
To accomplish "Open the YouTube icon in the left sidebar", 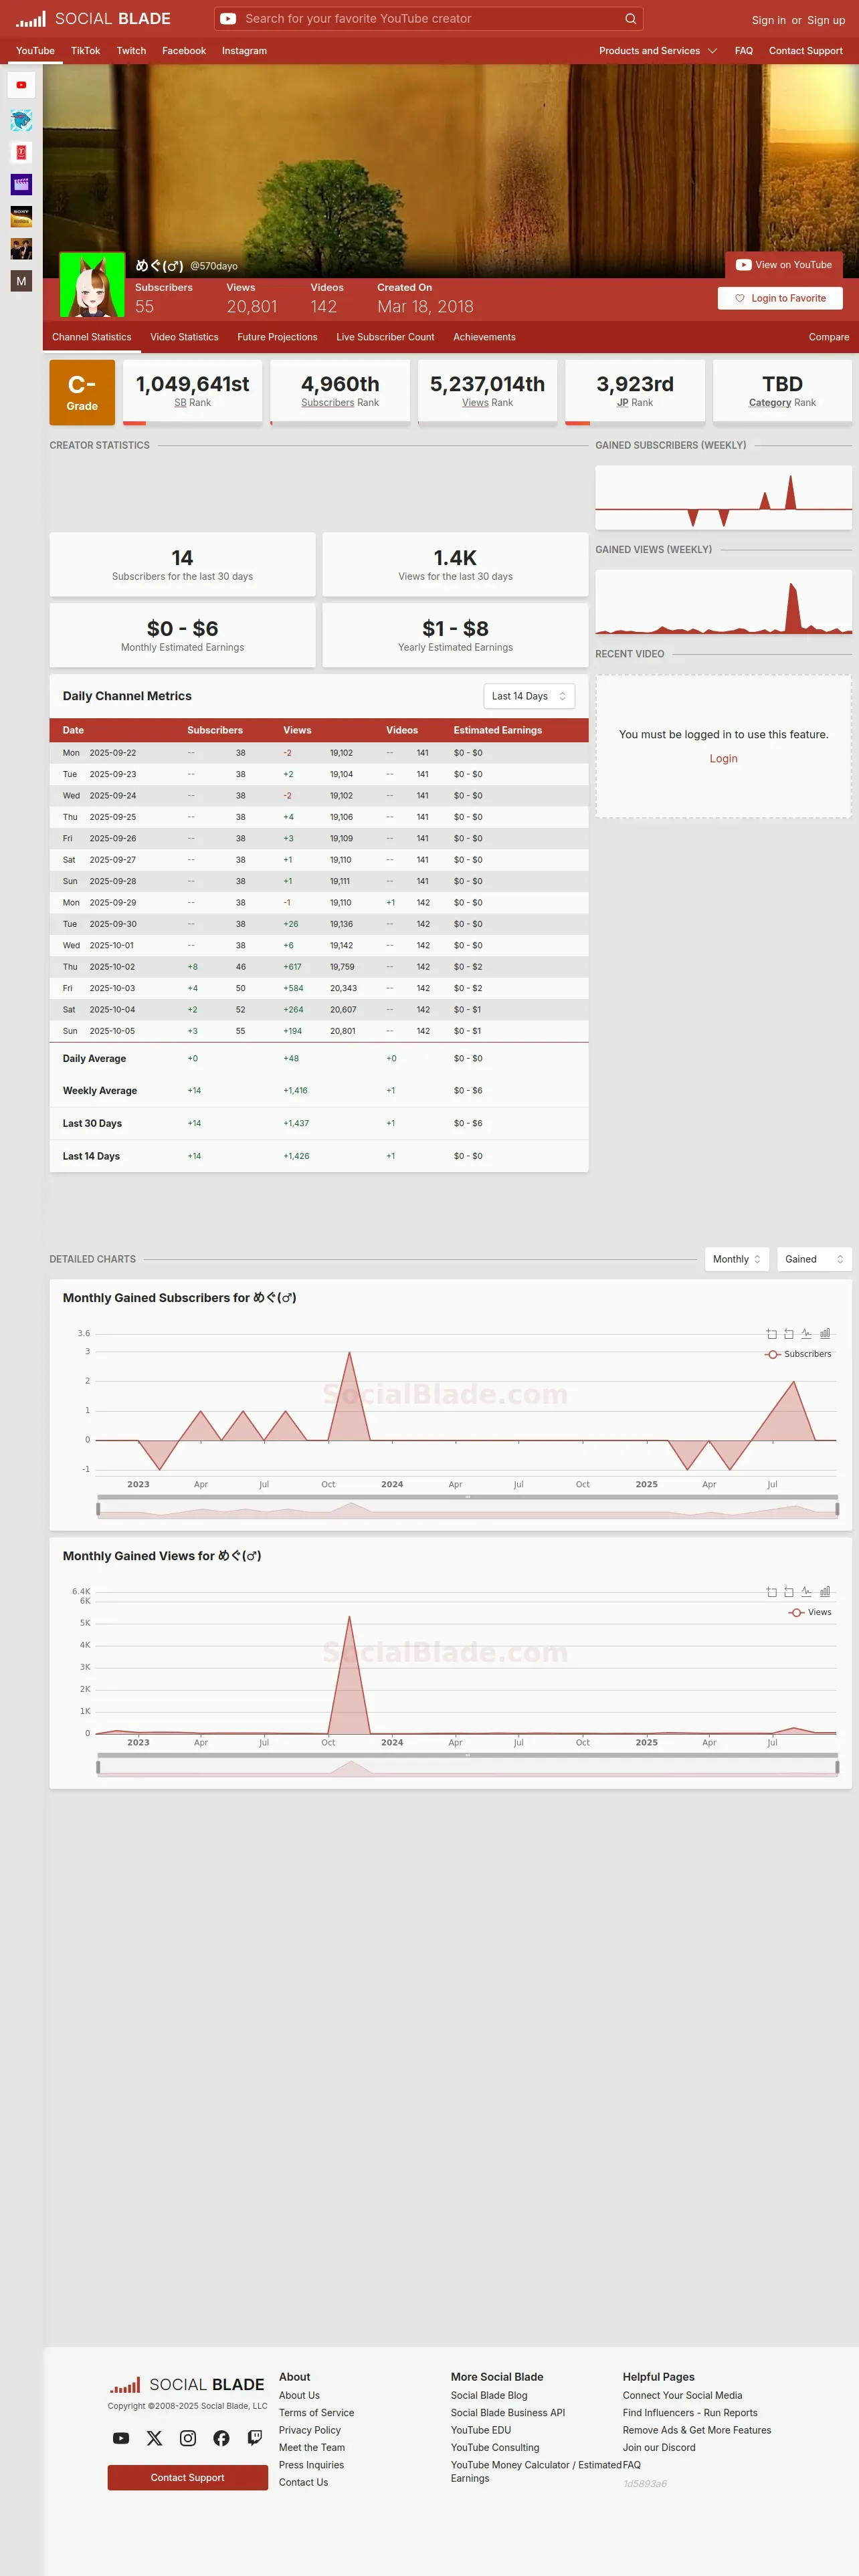I will click(x=21, y=85).
